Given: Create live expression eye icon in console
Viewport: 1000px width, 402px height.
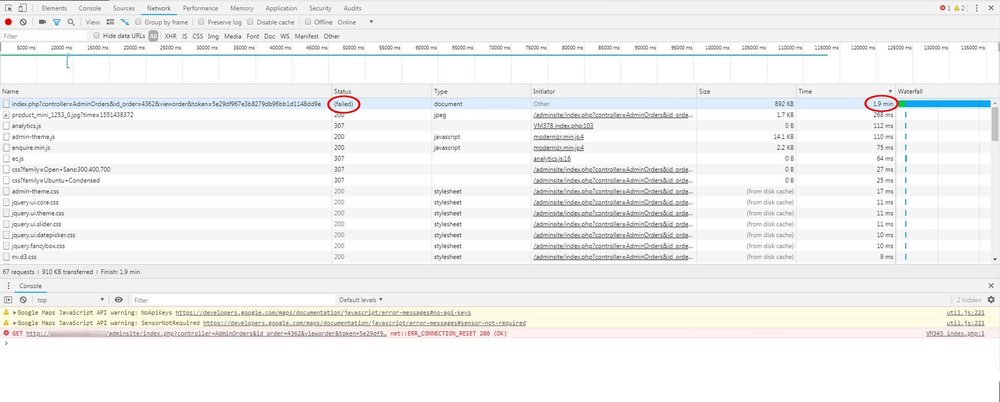Looking at the screenshot, I should 119,299.
